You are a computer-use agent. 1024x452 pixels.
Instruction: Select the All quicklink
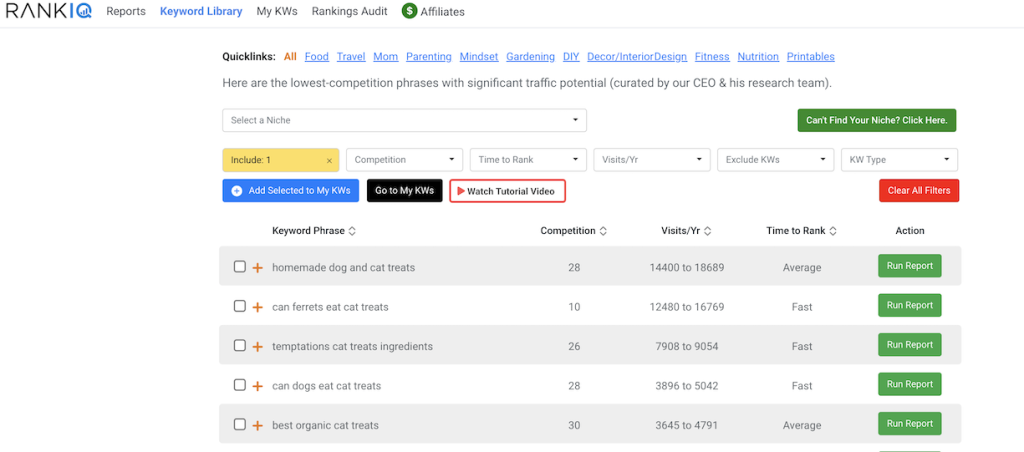pyautogui.click(x=290, y=57)
